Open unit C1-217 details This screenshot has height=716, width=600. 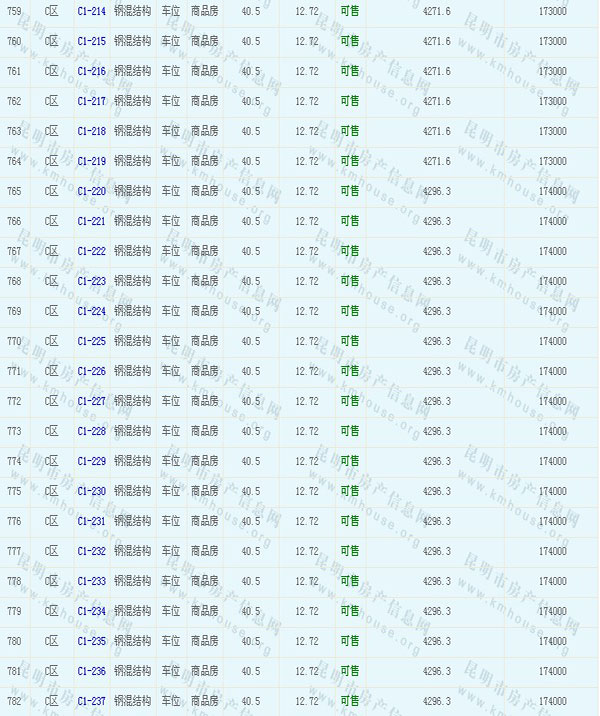point(91,101)
